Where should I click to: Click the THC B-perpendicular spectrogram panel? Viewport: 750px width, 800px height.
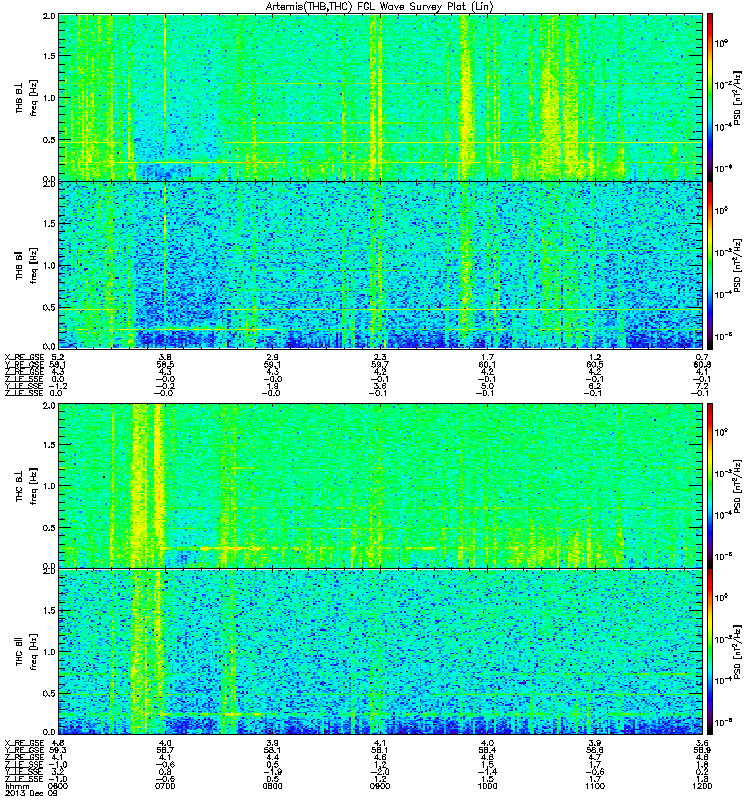tap(380, 486)
